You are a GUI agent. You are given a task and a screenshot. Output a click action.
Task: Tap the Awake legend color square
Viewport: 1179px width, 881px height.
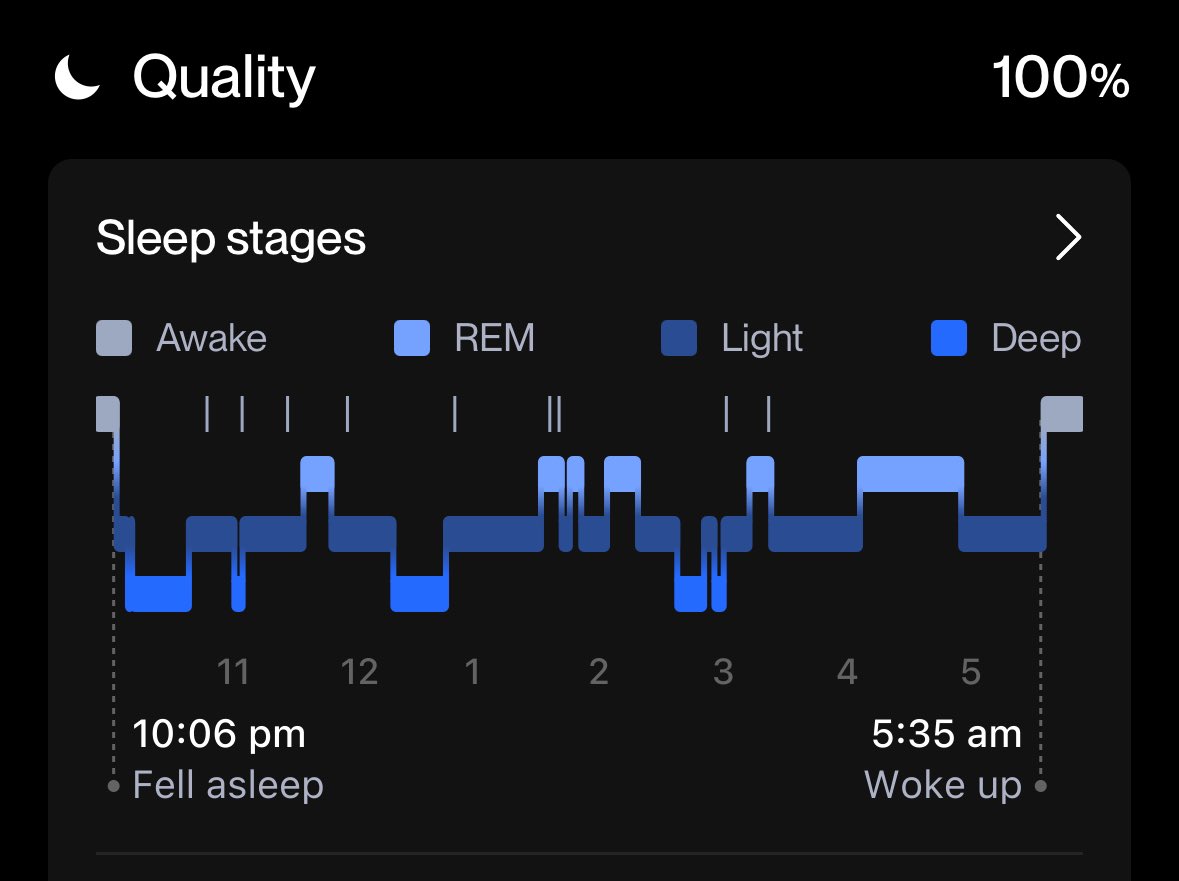click(x=114, y=338)
